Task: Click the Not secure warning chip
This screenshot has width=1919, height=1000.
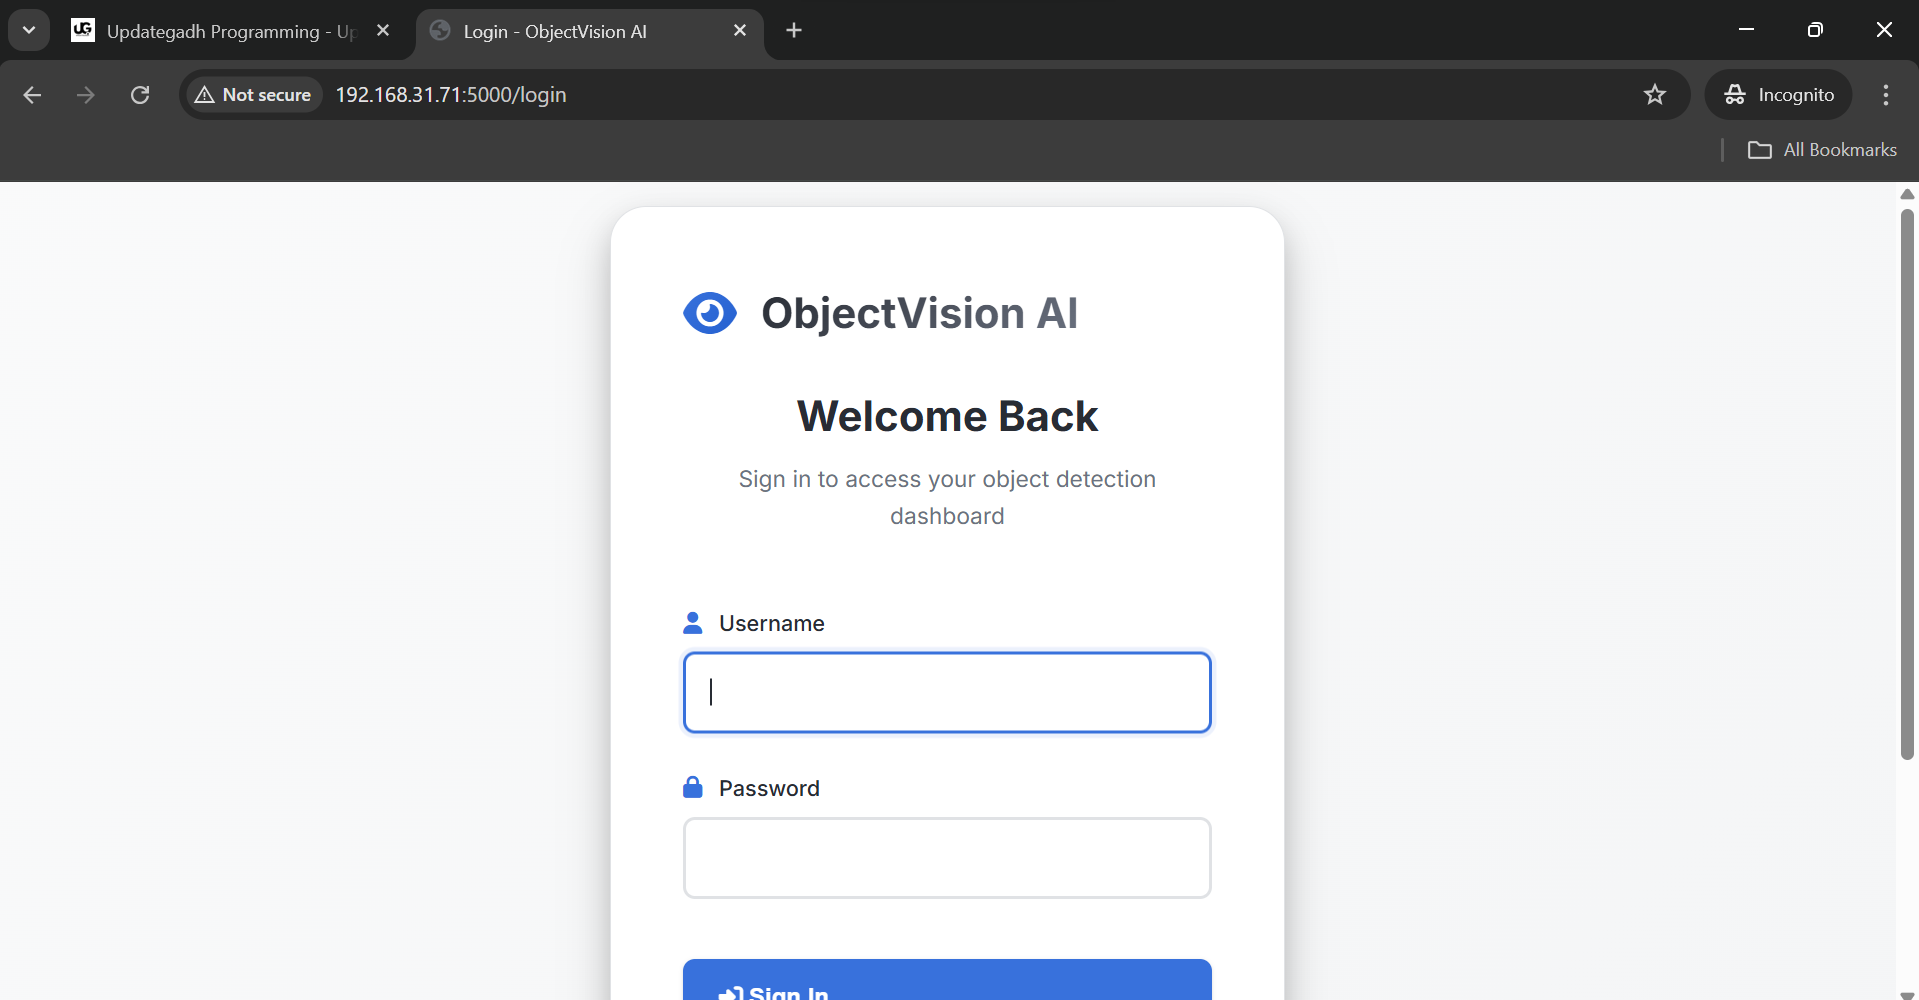Action: (254, 95)
